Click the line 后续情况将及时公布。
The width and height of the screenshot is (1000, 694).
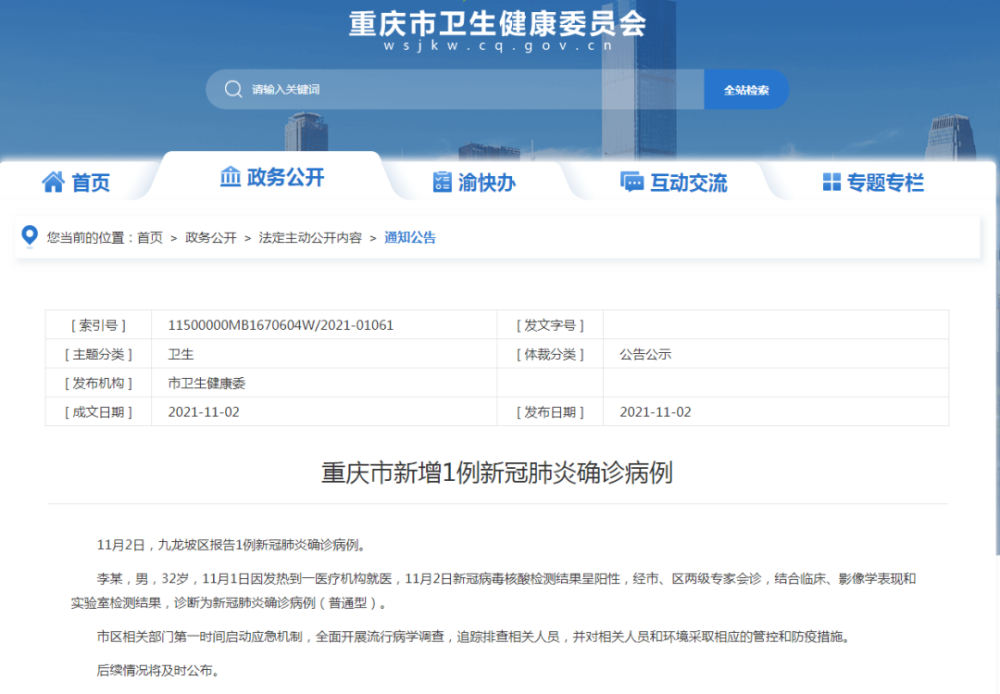tap(159, 670)
